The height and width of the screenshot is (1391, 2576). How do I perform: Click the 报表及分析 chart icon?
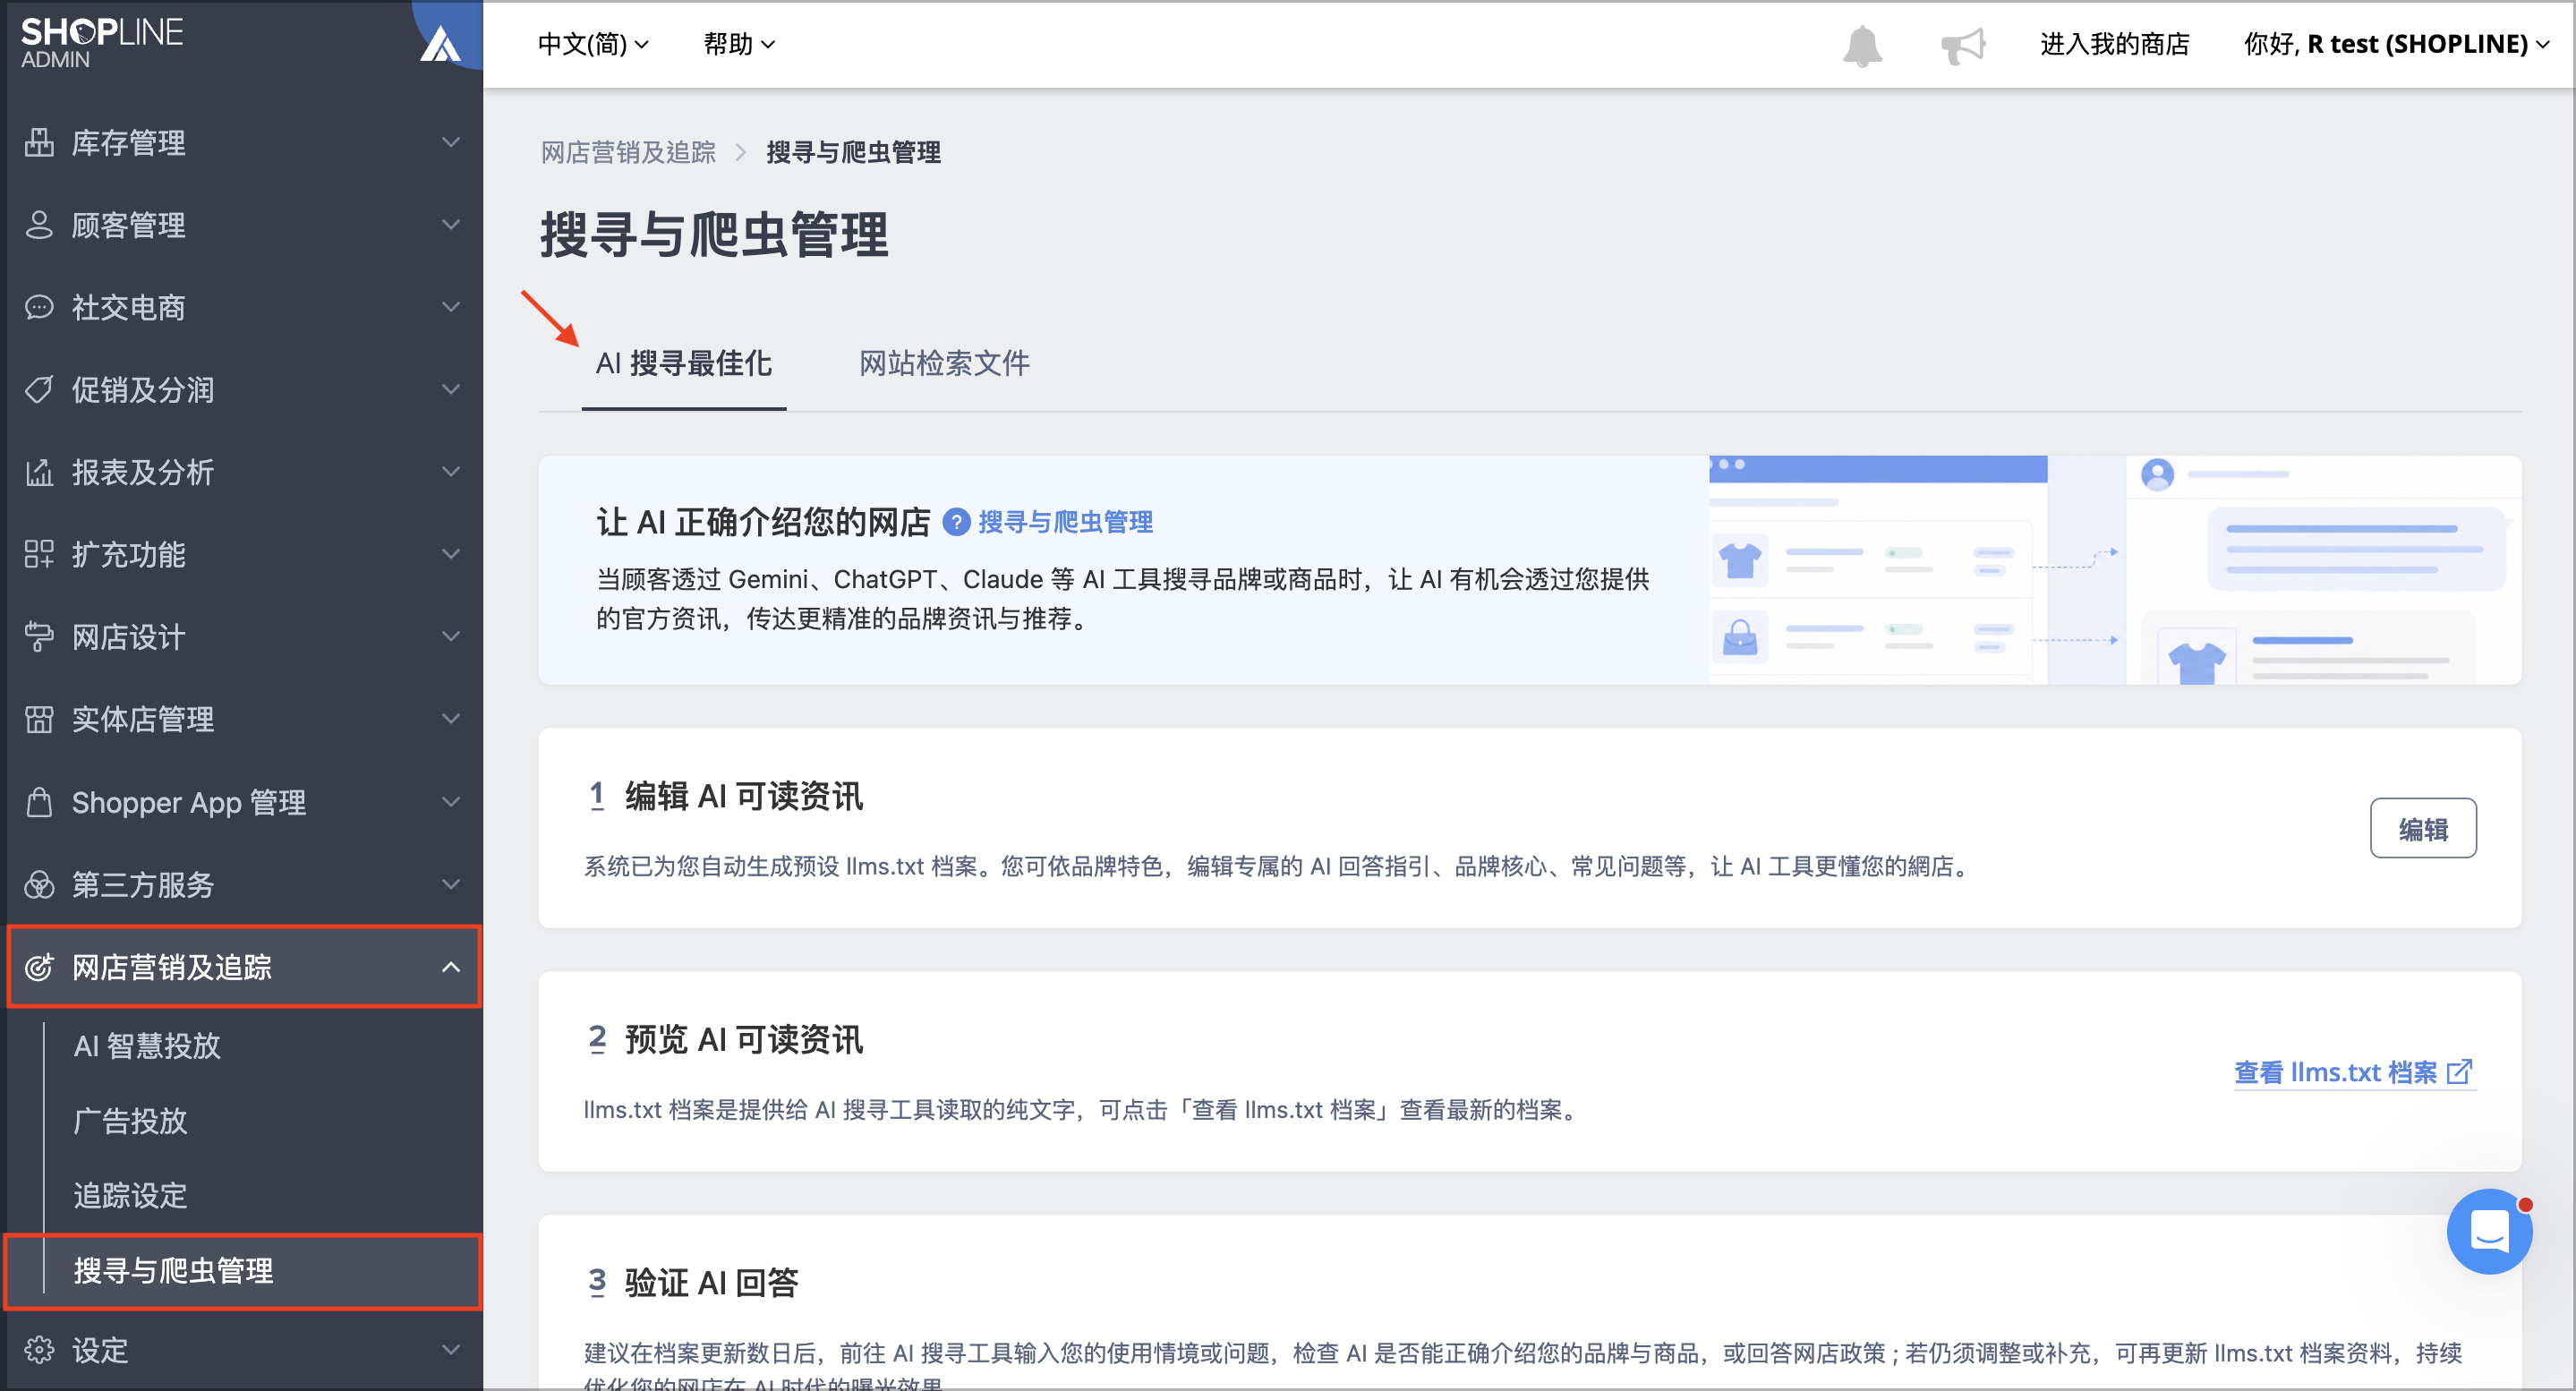(x=39, y=472)
